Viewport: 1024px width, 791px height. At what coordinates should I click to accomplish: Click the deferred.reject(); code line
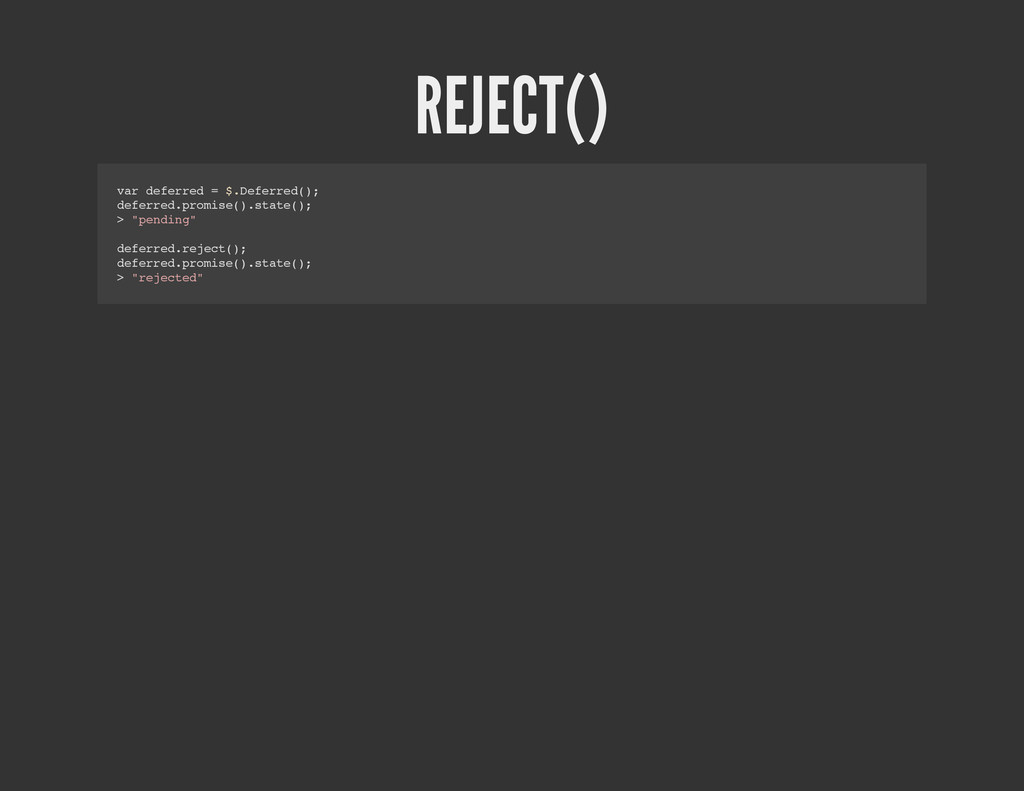(182, 249)
